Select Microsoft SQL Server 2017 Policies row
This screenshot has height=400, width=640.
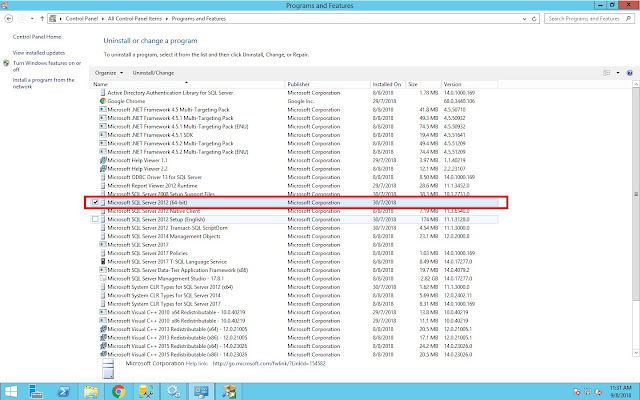tap(294, 253)
